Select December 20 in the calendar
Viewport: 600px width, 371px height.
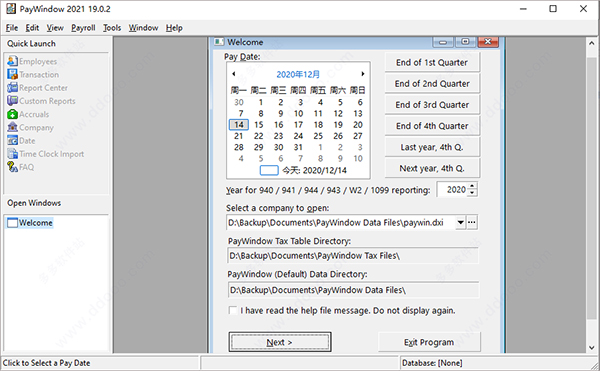[x=358, y=125]
